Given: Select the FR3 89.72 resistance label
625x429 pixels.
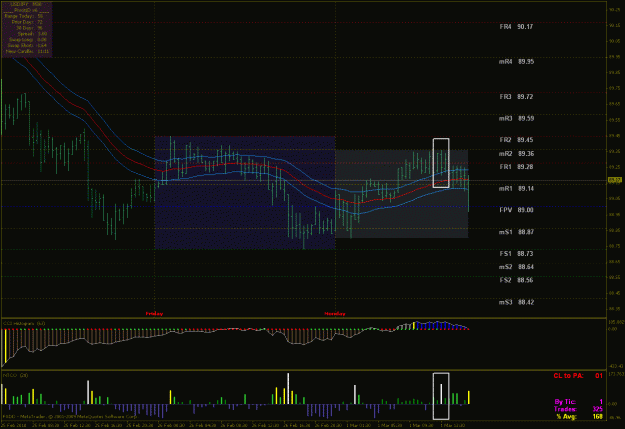Looking at the screenshot, I should pos(516,97).
